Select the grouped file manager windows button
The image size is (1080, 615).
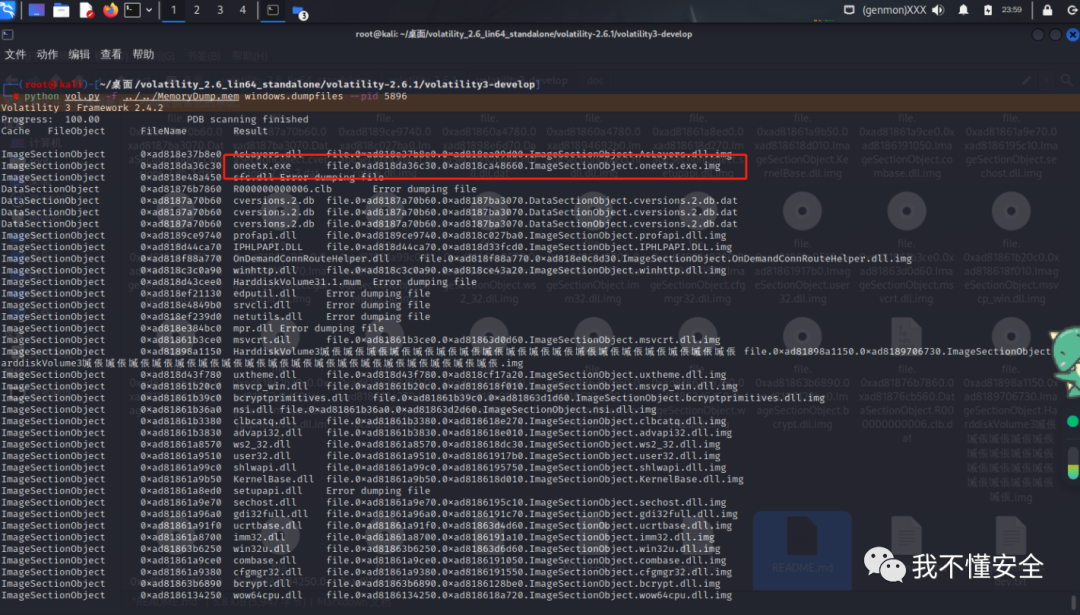pyautogui.click(x=300, y=12)
